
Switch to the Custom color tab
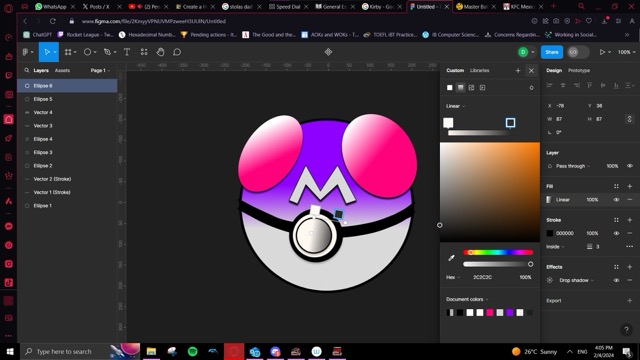[x=455, y=70]
